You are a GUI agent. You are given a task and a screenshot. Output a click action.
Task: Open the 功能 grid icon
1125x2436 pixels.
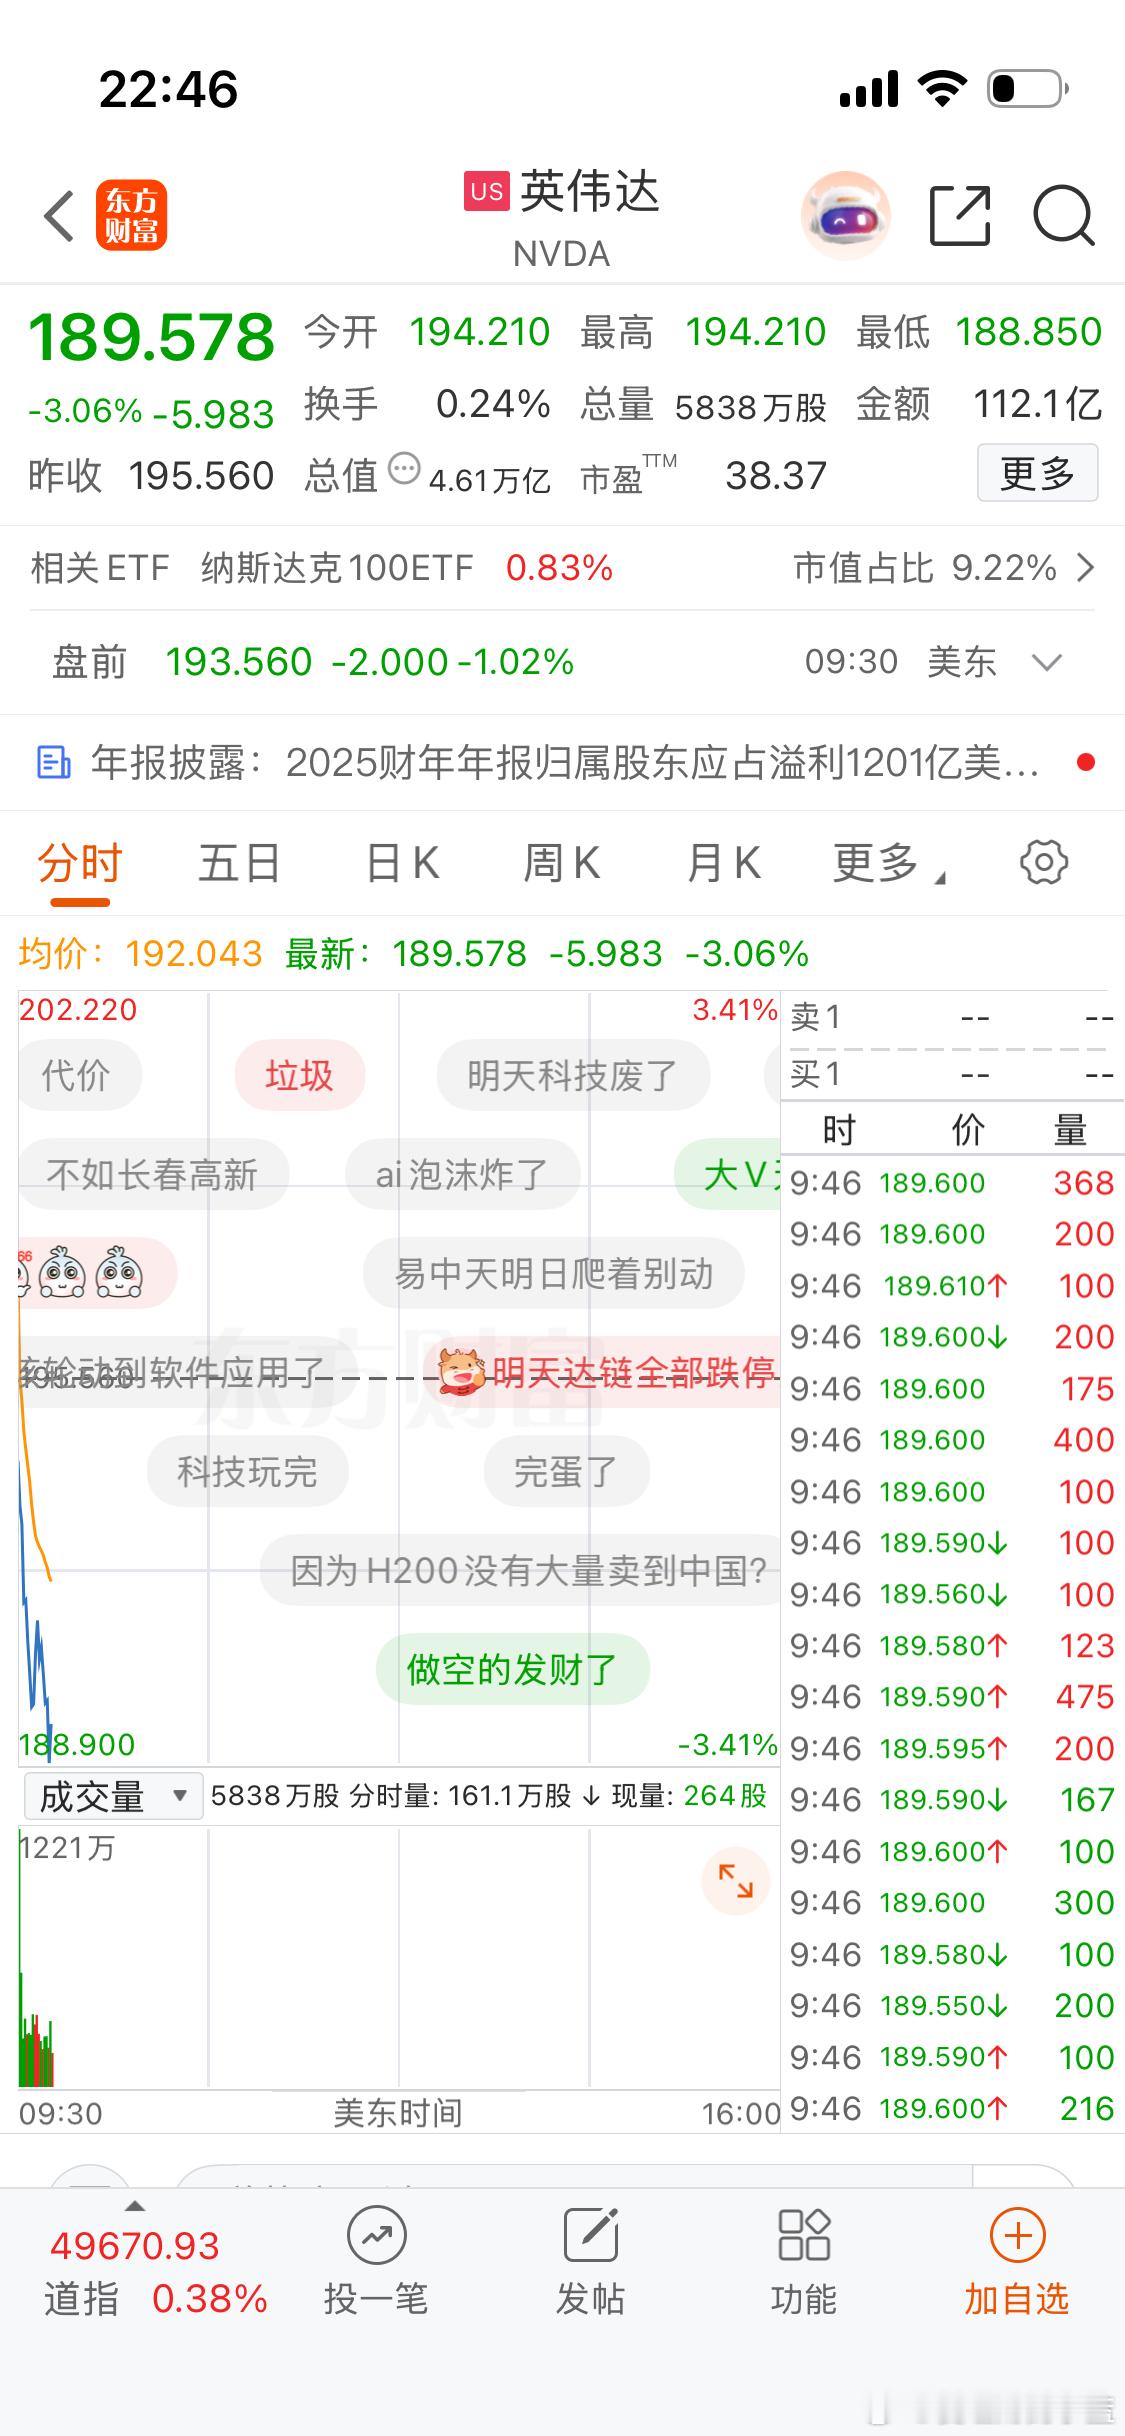(804, 2235)
